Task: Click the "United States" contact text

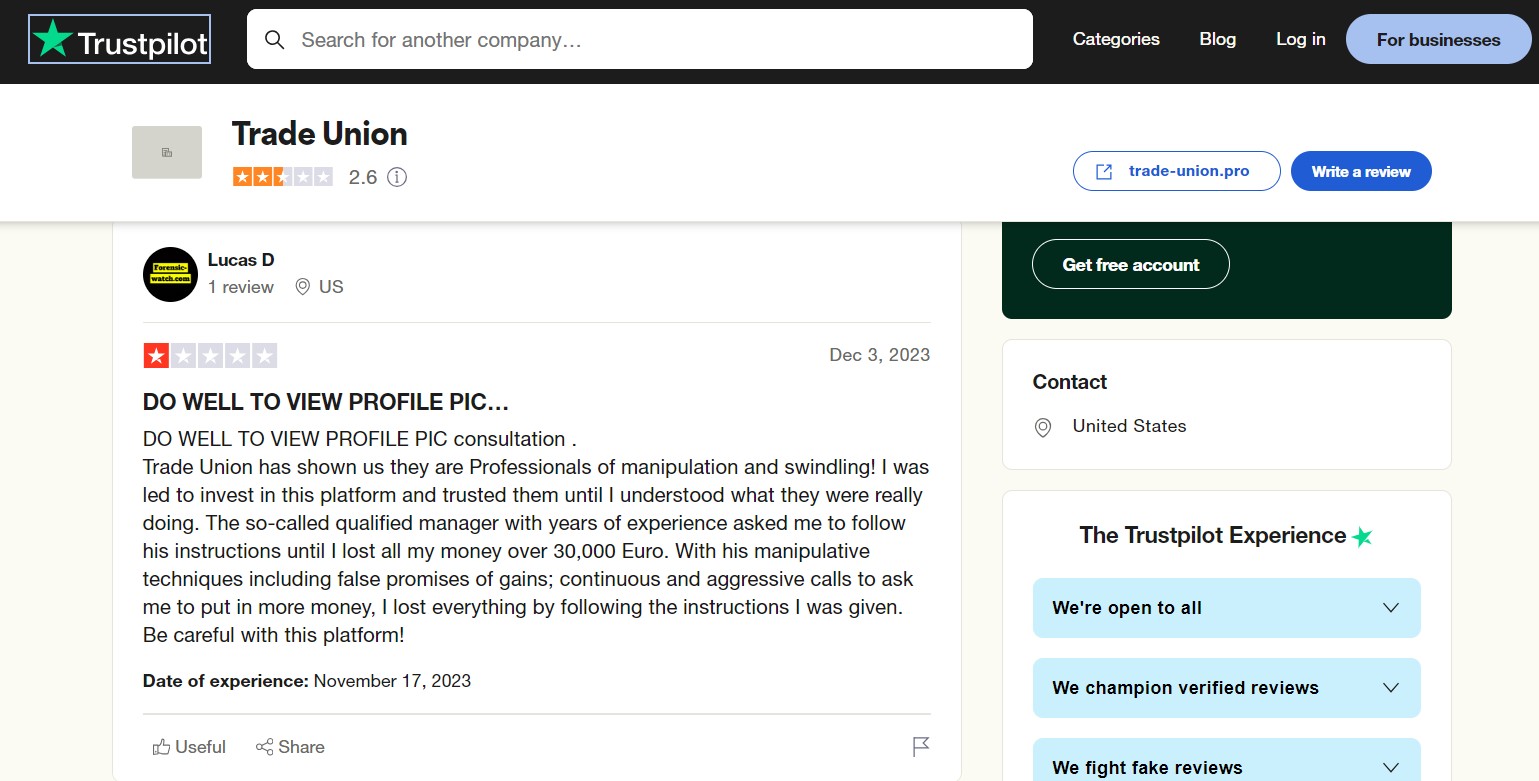Action: [x=1129, y=426]
